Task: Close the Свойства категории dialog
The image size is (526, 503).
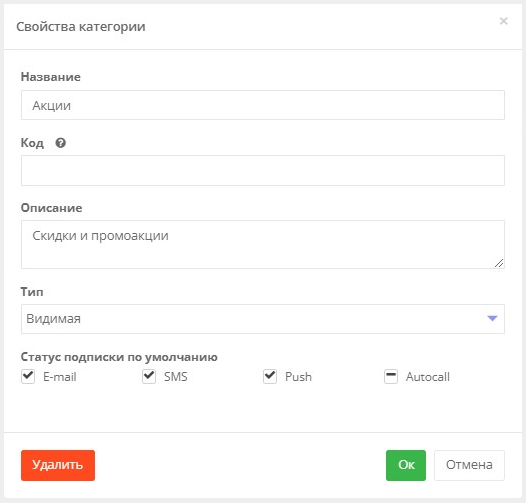Action: (x=503, y=21)
